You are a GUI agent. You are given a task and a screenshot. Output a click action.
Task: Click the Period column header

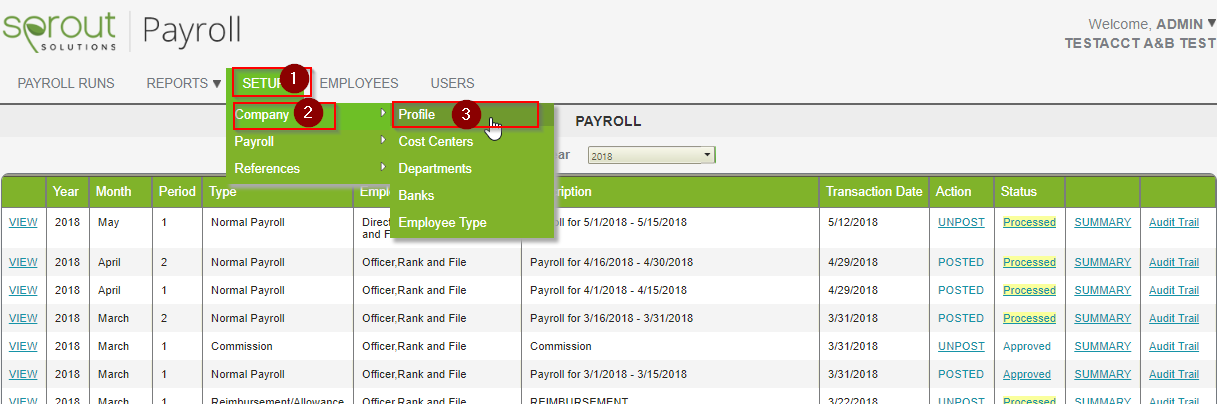pyautogui.click(x=177, y=191)
